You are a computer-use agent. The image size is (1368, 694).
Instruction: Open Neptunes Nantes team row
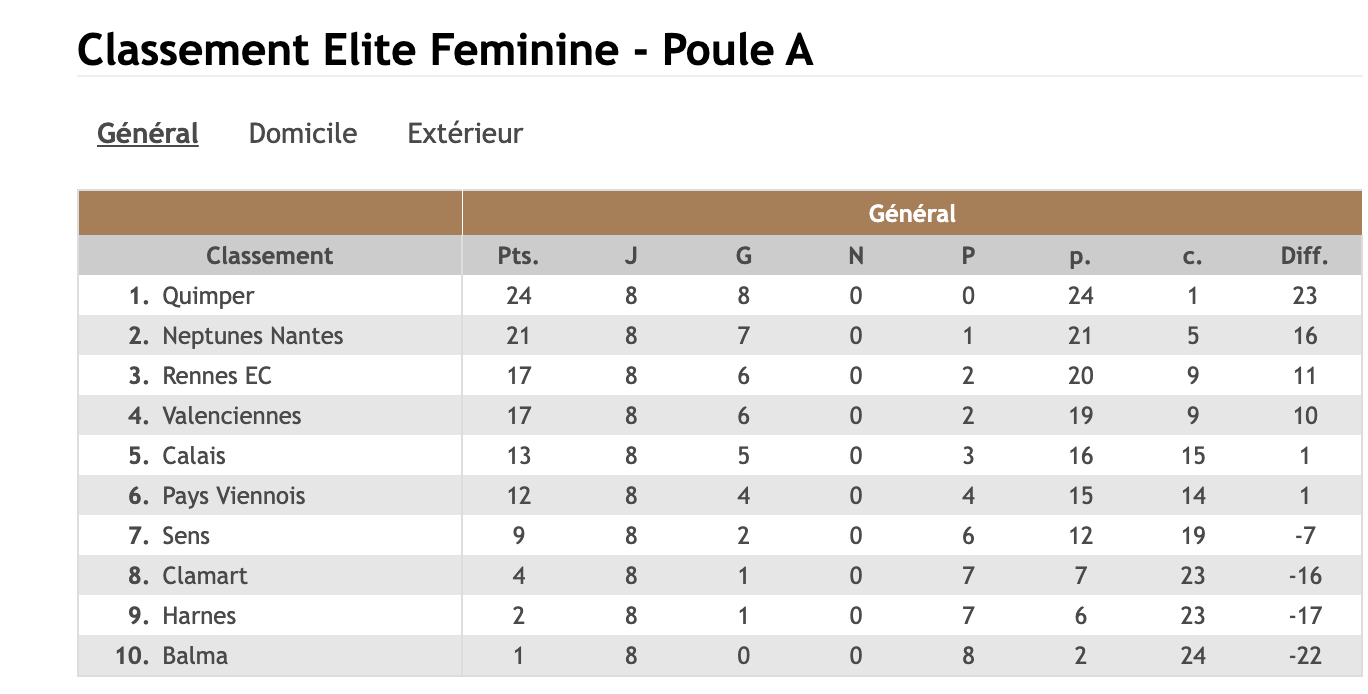[x=252, y=336]
